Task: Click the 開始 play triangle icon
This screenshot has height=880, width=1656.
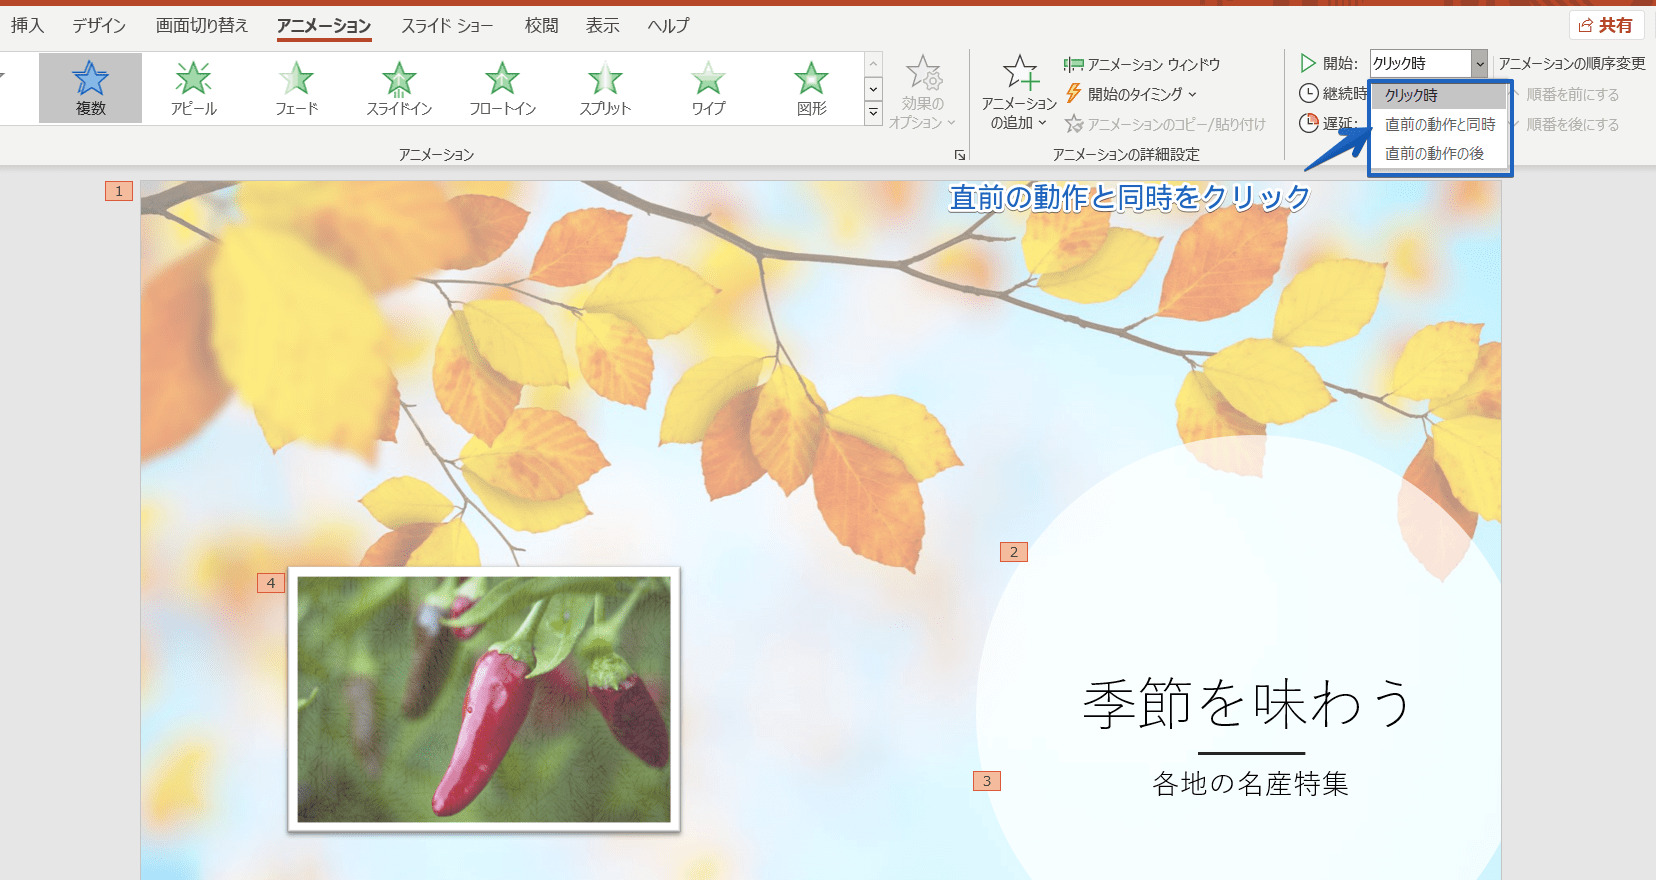Action: point(1308,63)
